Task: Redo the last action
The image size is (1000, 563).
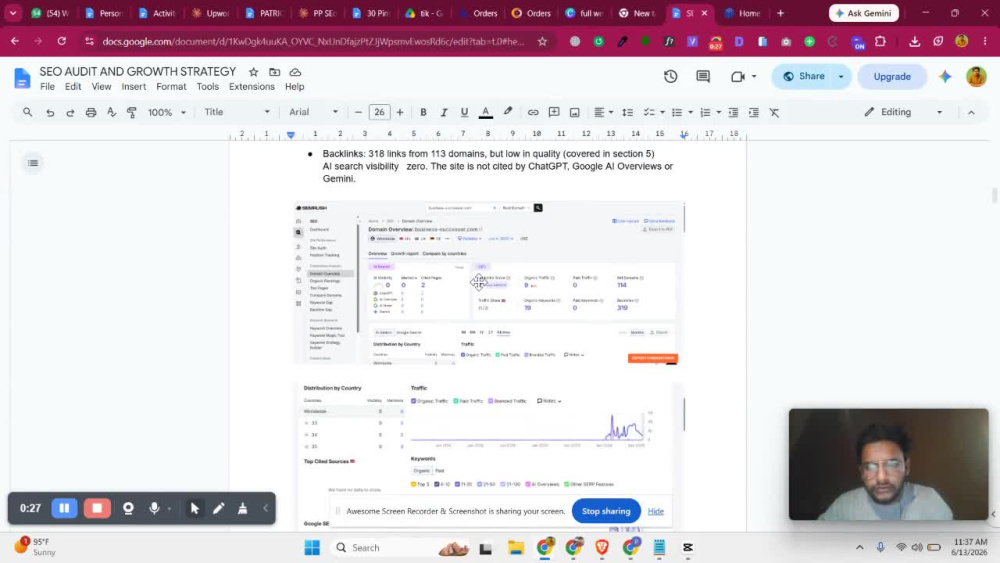Action: point(70,112)
